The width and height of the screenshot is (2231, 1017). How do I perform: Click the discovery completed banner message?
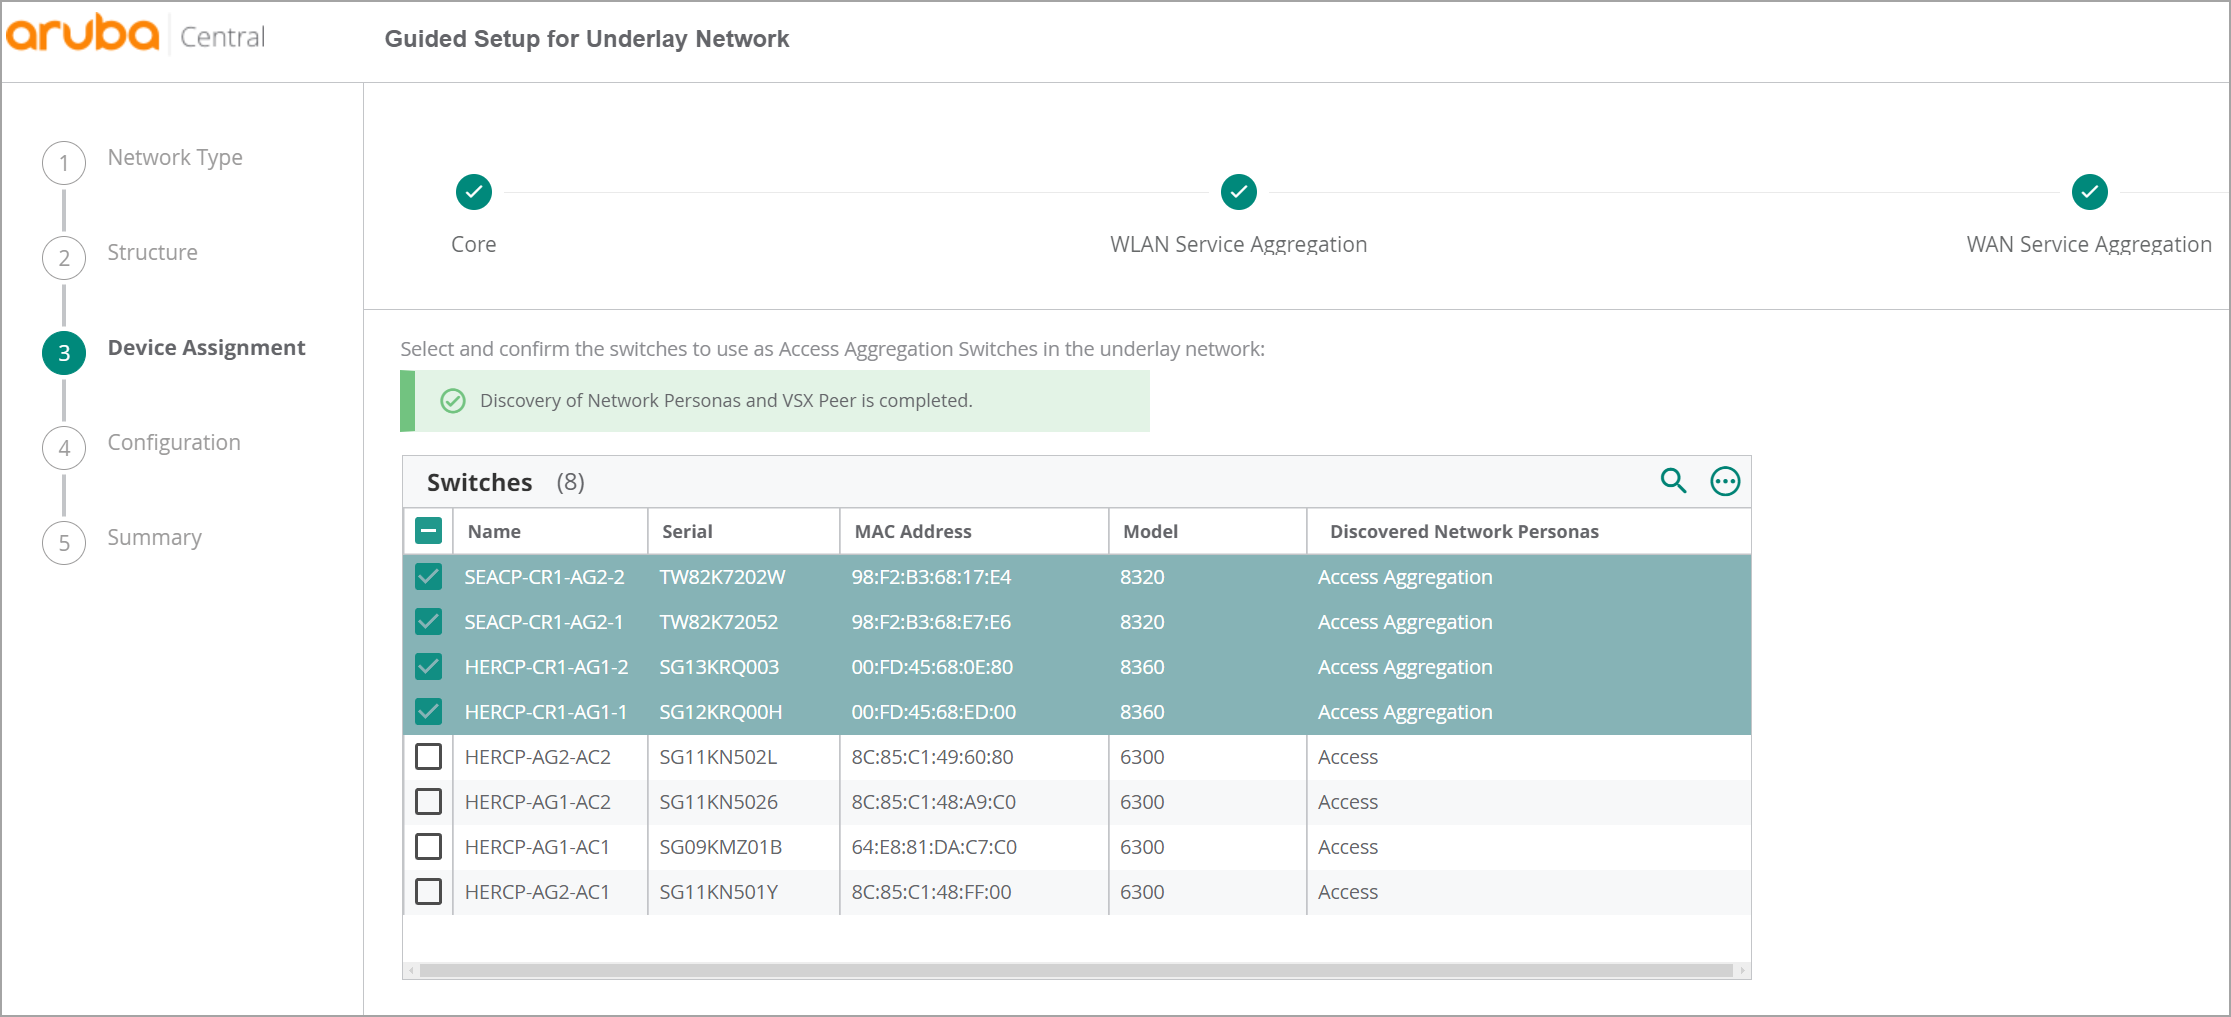click(x=726, y=401)
